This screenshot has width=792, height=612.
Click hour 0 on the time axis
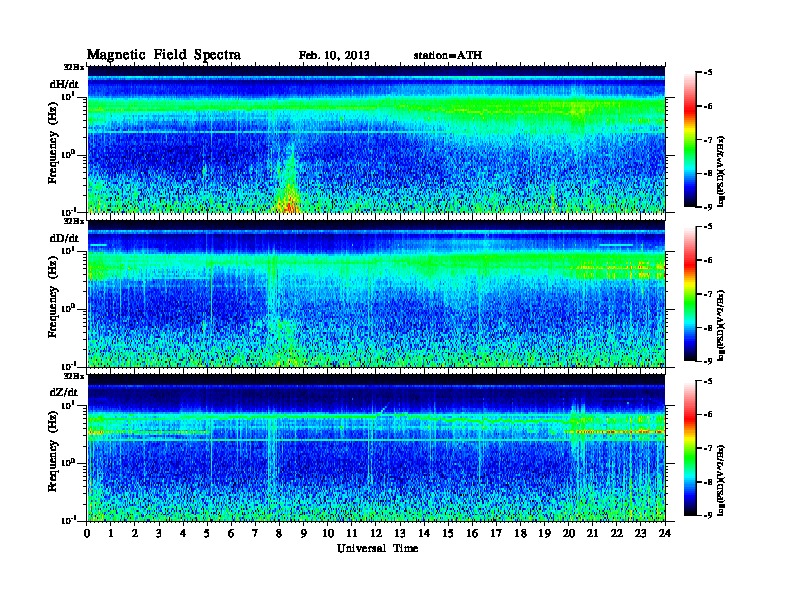[87, 533]
